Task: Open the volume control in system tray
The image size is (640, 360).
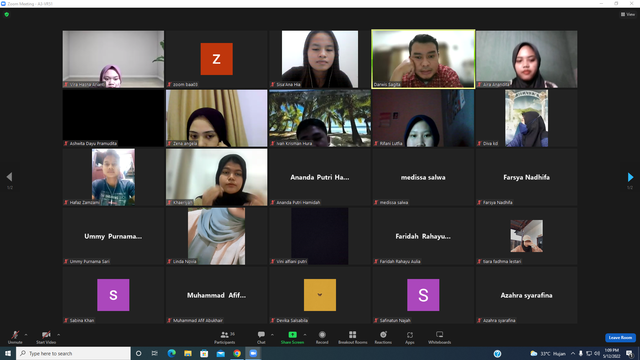Action: 597,353
